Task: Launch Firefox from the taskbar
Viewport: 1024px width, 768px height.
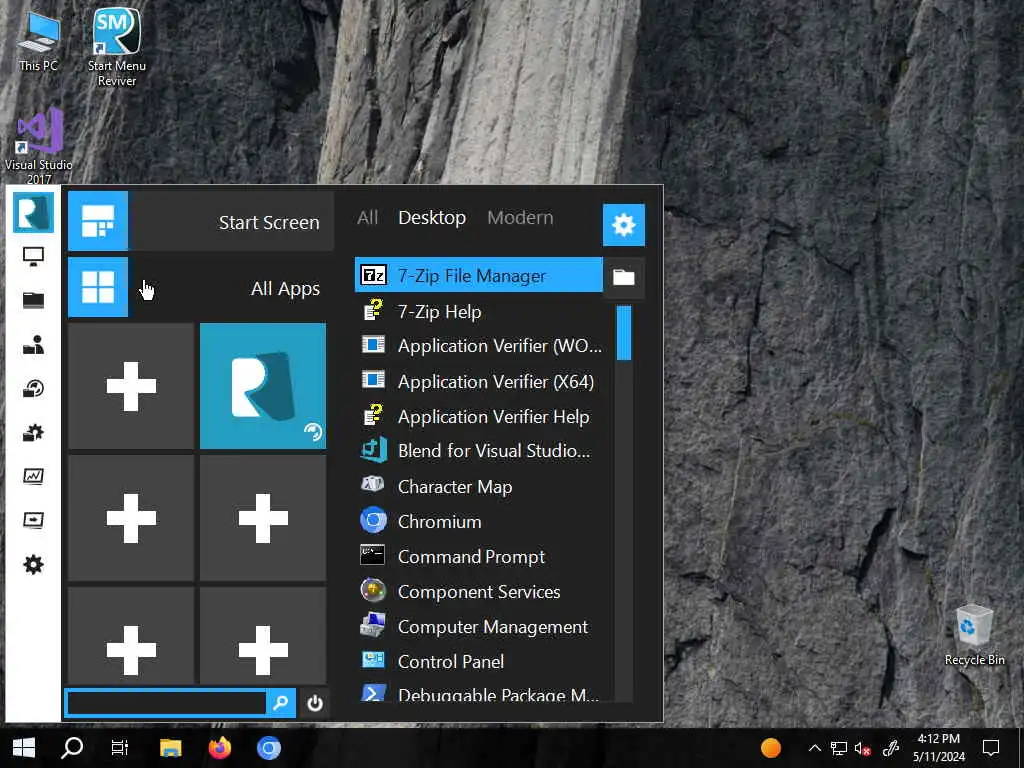Action: click(x=220, y=748)
